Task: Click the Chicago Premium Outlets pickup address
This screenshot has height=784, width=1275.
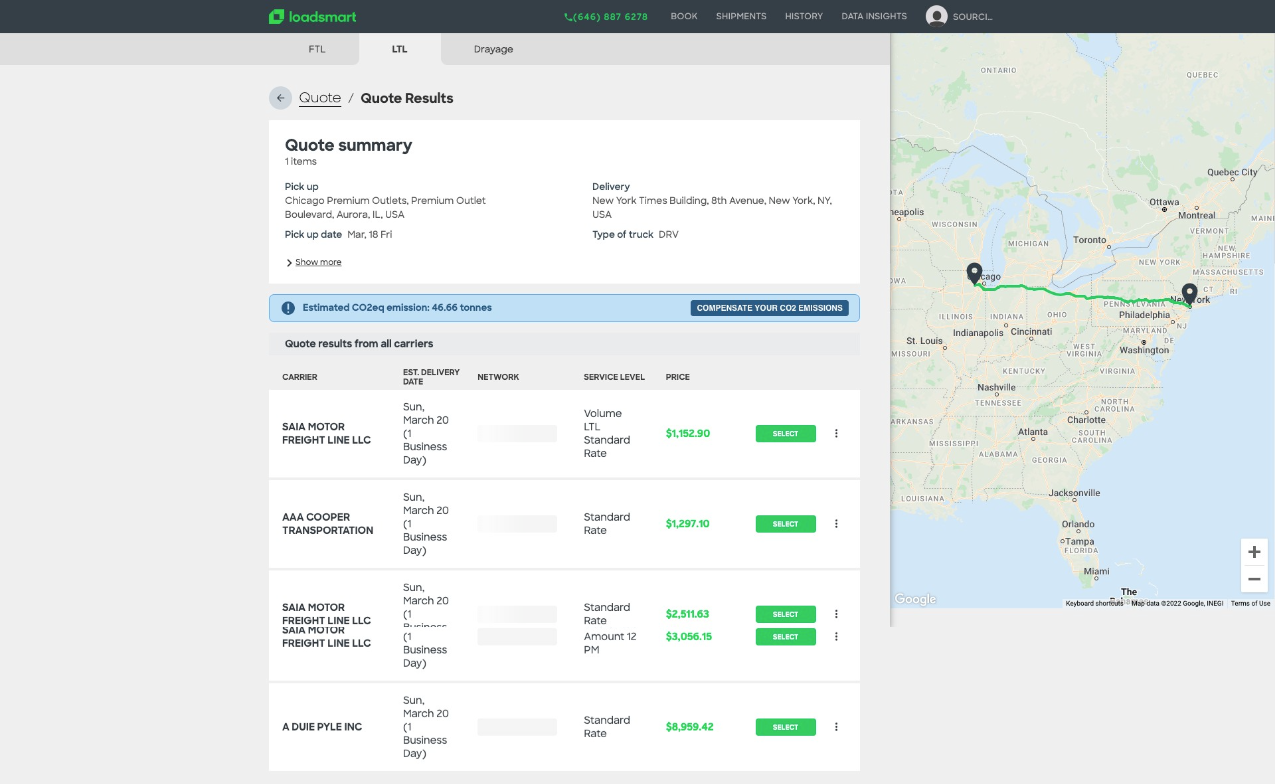Action: click(386, 207)
